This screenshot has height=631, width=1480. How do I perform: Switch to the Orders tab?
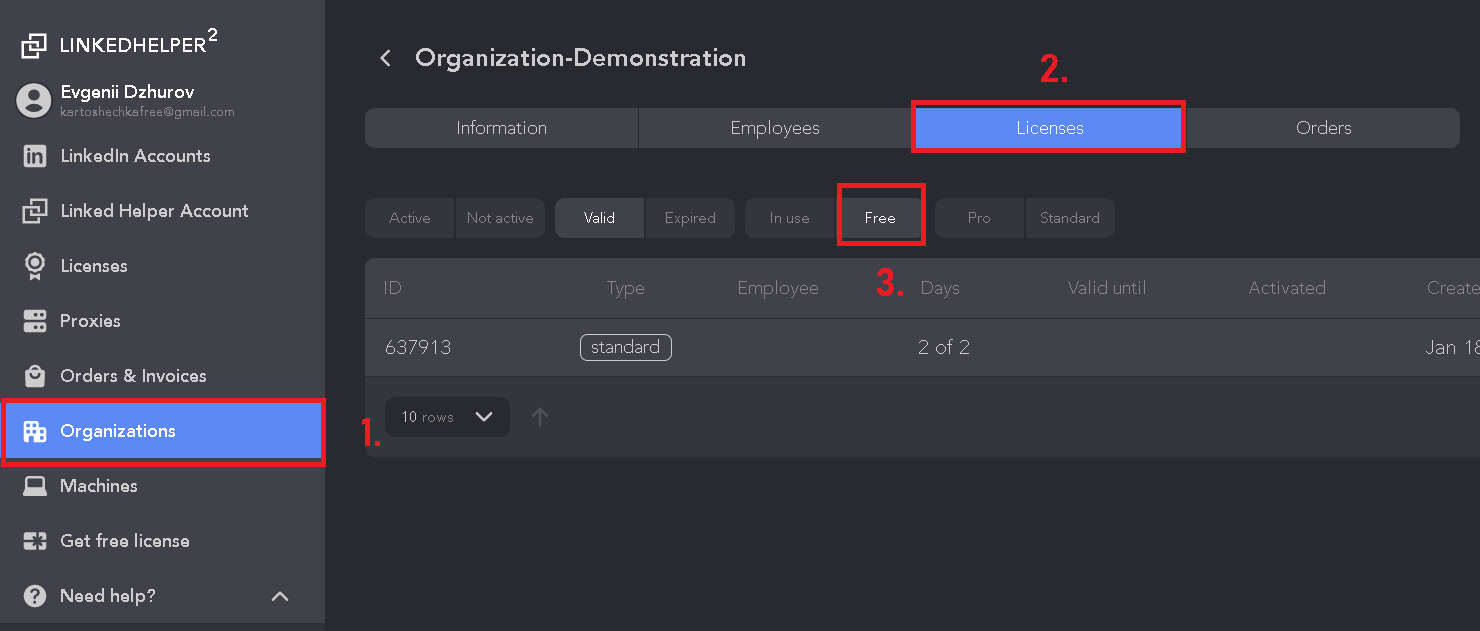click(x=1323, y=128)
